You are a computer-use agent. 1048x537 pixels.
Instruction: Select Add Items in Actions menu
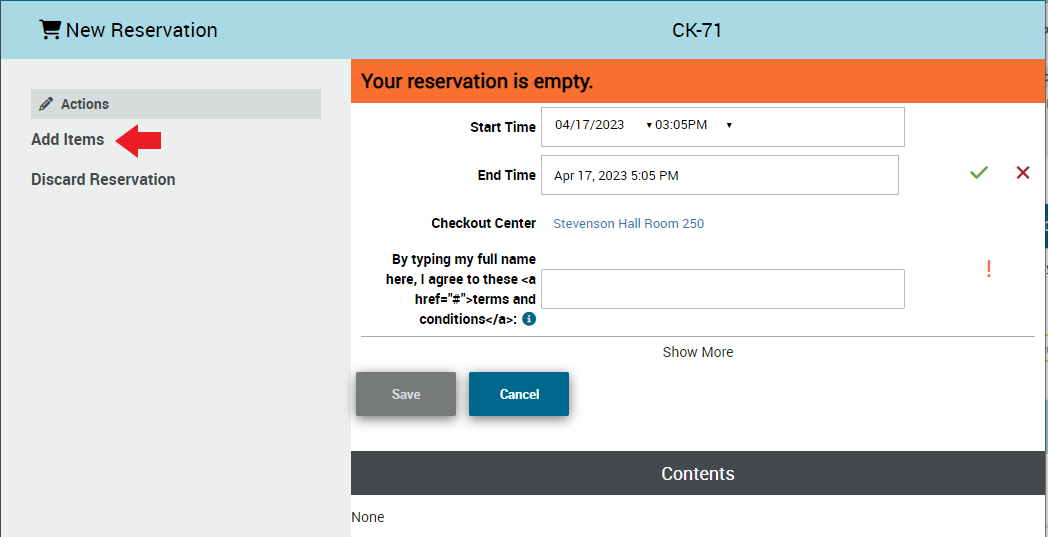point(67,140)
